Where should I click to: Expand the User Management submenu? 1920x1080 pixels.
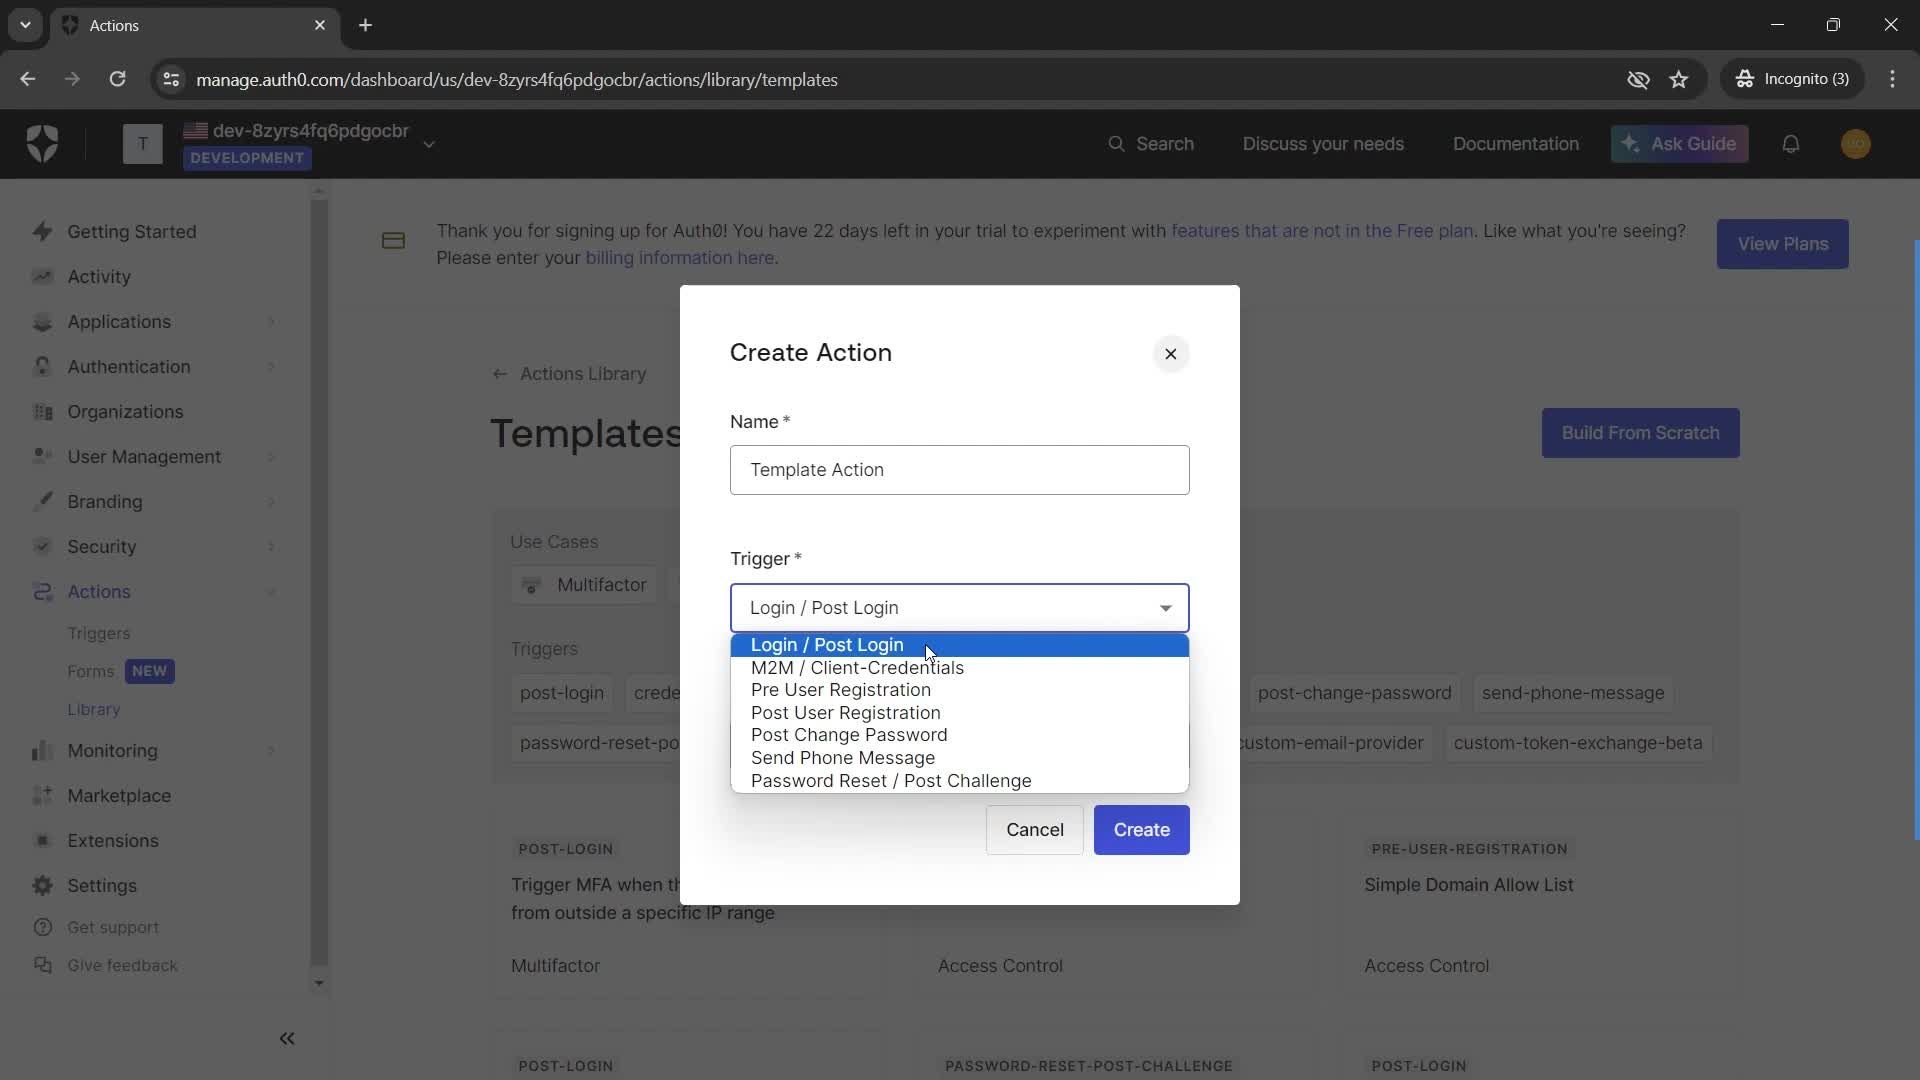pos(272,457)
